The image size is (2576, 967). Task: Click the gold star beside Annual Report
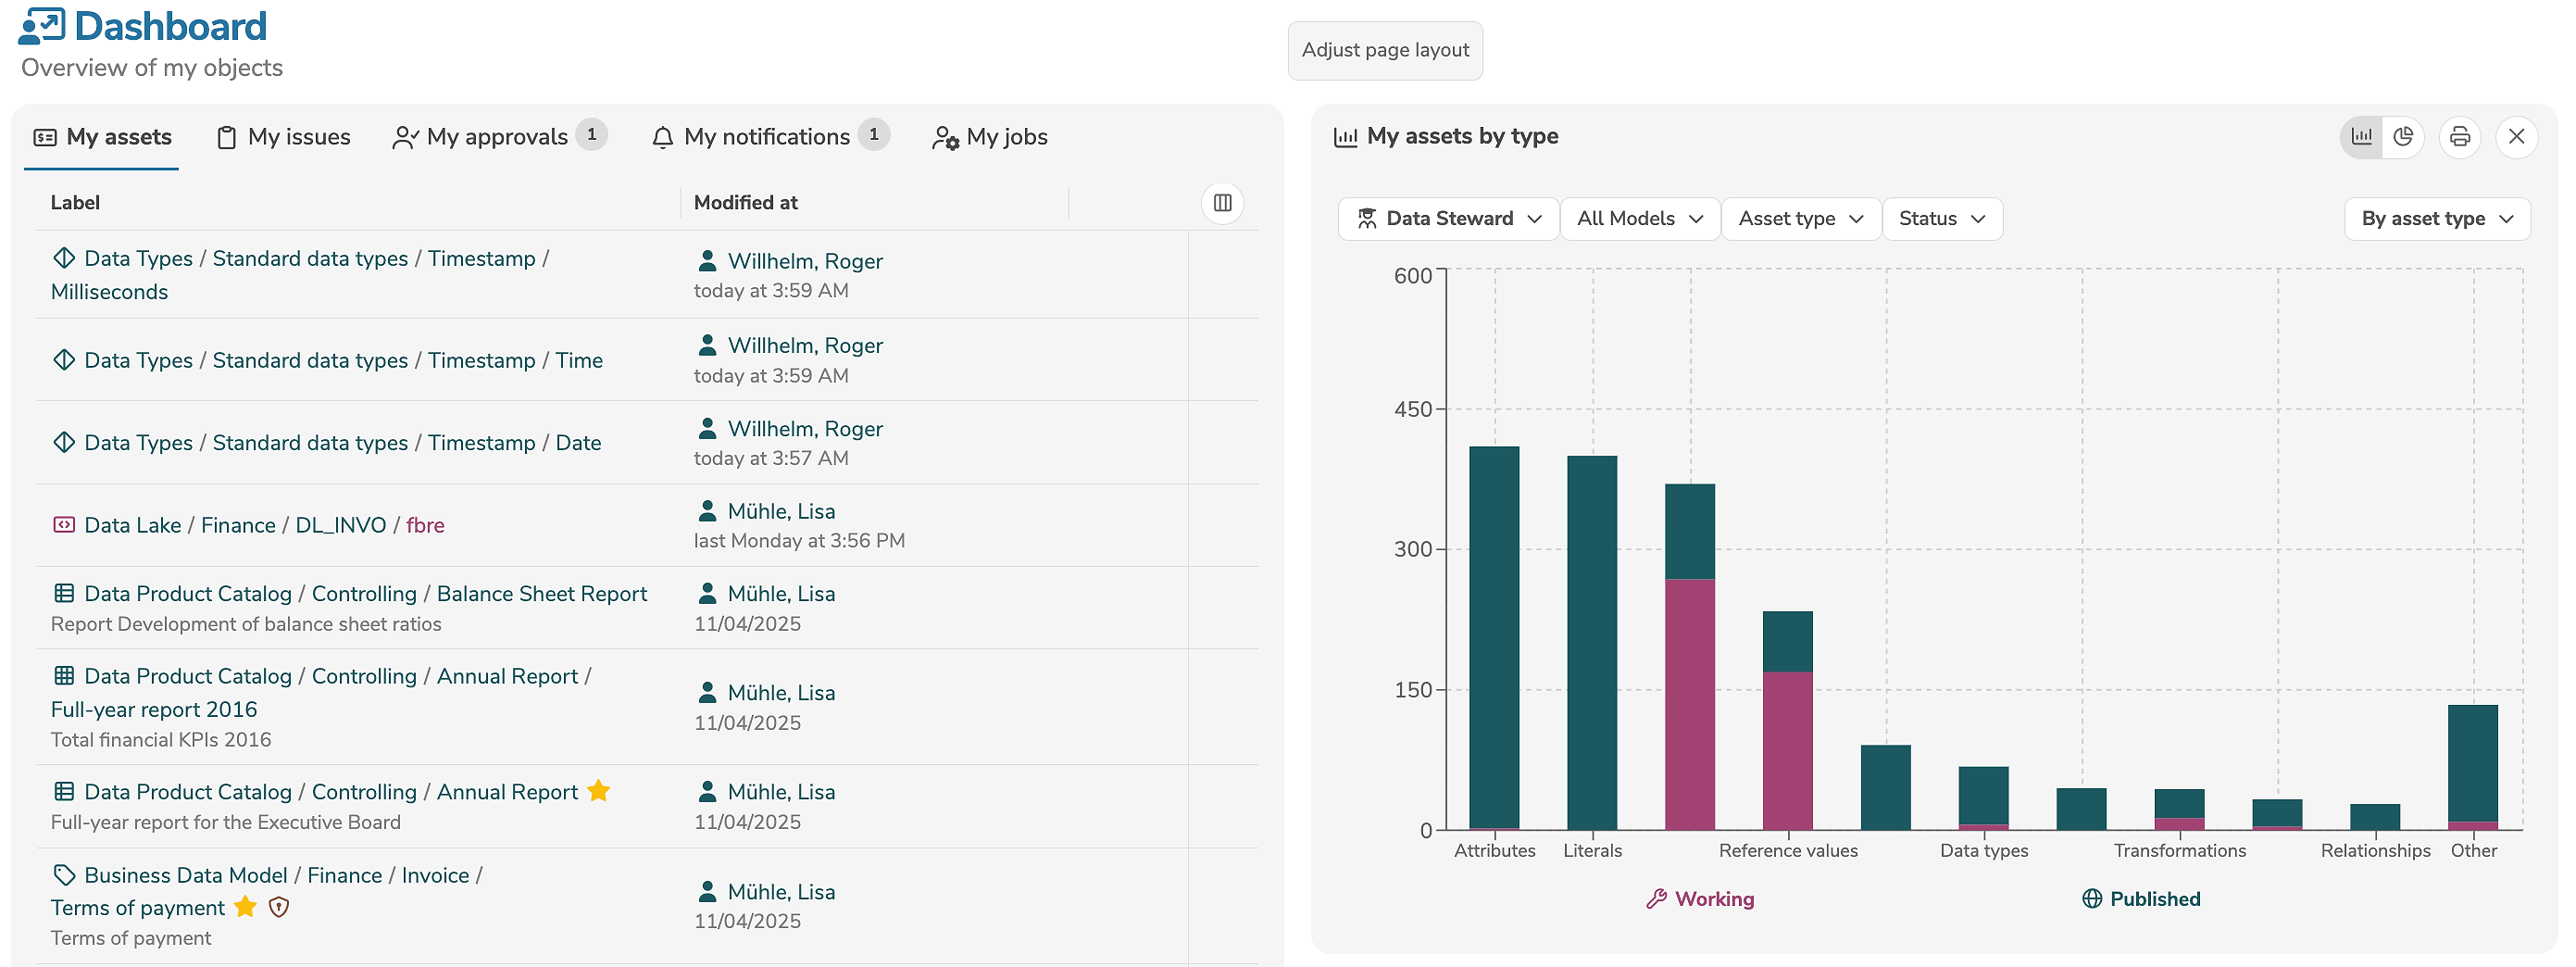[x=599, y=791]
